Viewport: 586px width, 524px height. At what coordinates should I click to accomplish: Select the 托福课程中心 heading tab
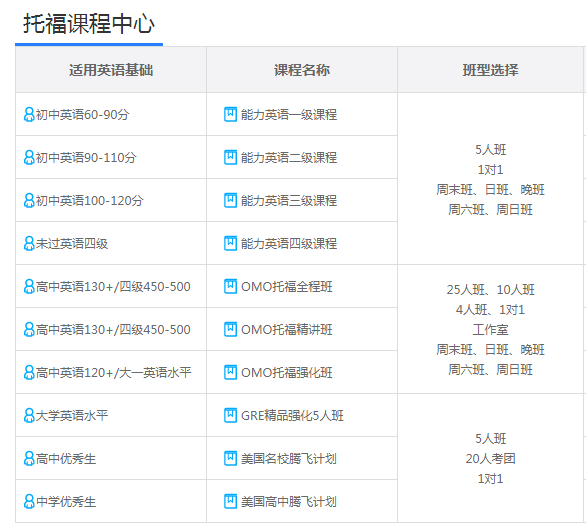pyautogui.click(x=89, y=24)
